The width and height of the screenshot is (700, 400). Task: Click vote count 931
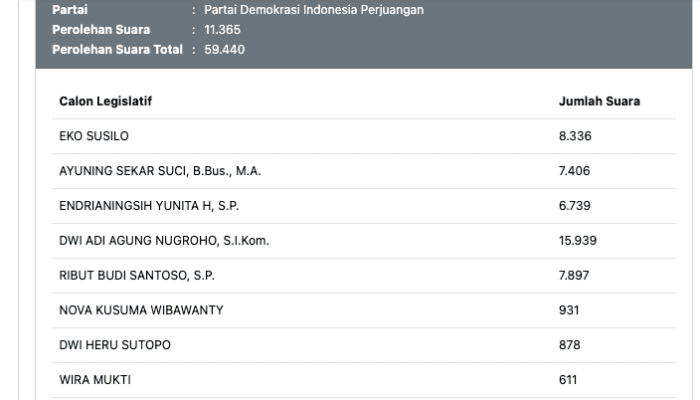click(569, 310)
